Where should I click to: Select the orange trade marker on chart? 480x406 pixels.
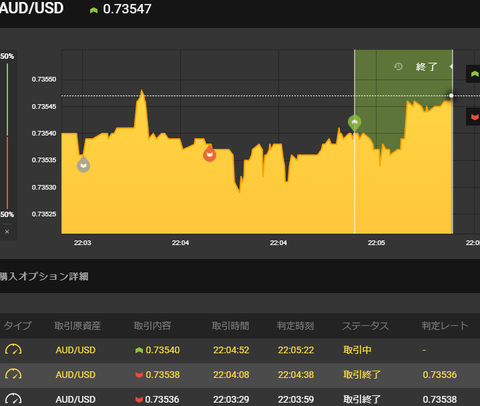tap(209, 154)
